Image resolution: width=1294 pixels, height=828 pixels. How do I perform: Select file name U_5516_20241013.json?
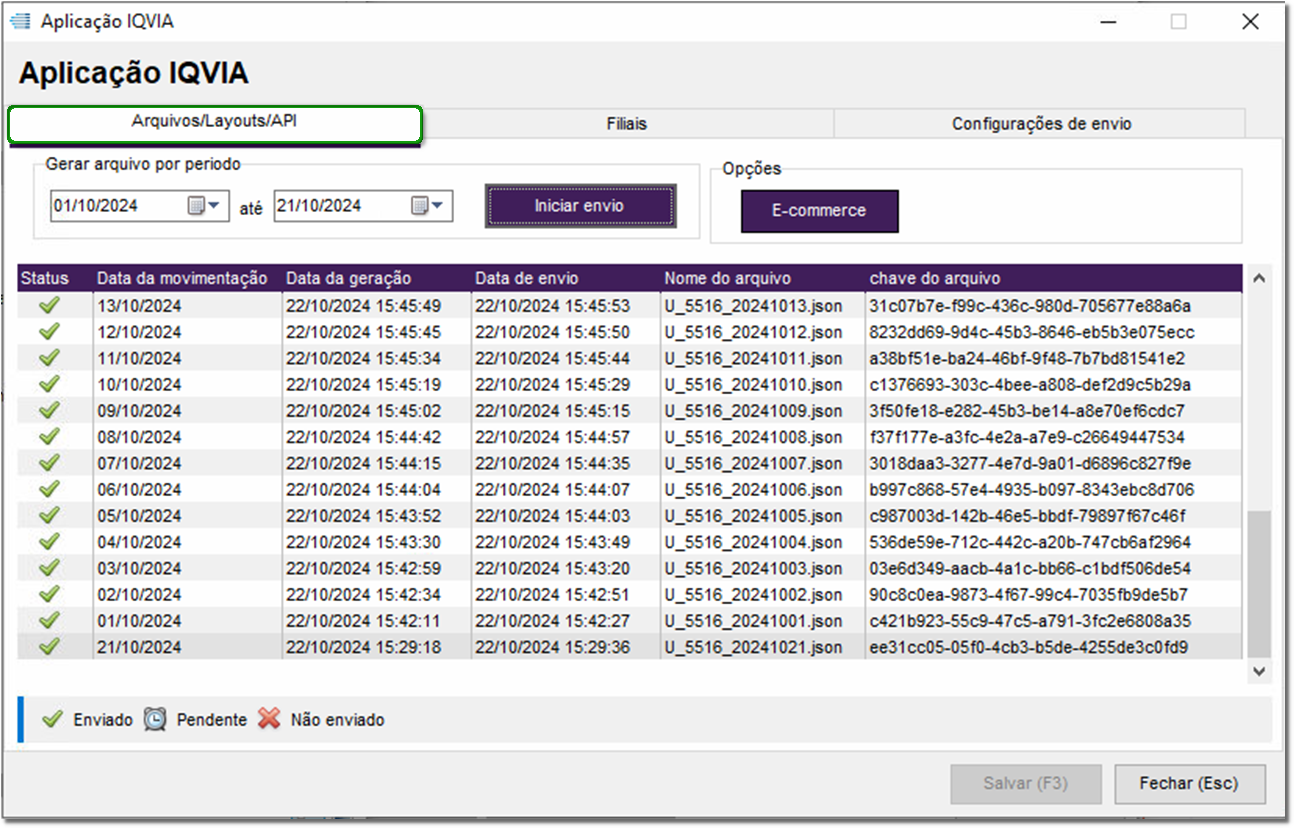[x=753, y=305]
